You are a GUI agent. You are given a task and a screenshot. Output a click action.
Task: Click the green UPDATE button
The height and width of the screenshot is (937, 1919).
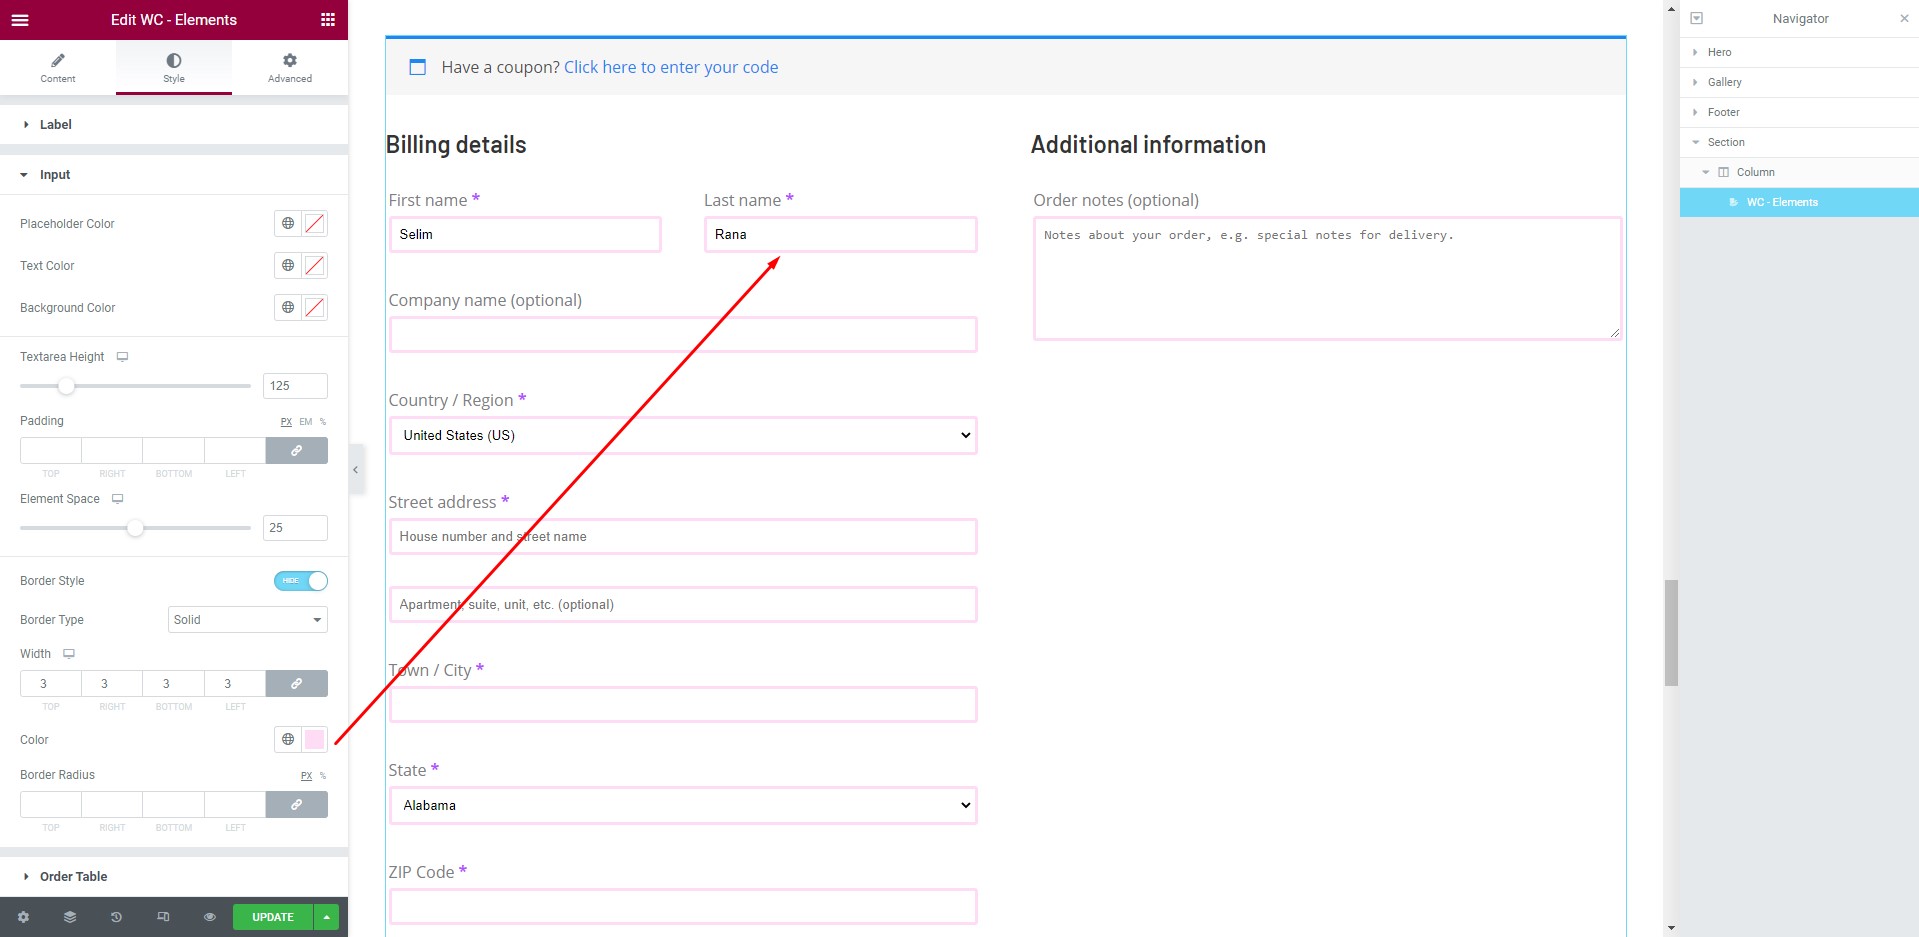coord(271,916)
